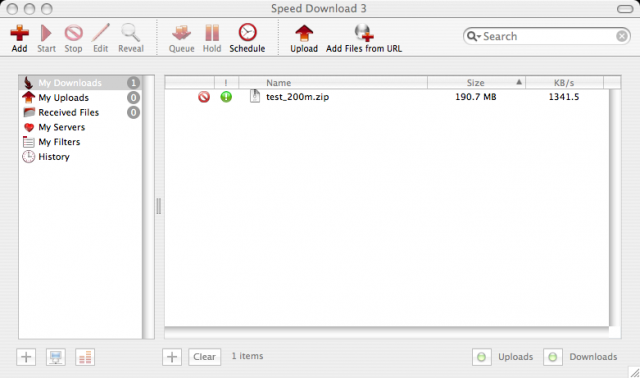Select My Downloads in the sidebar
The height and width of the screenshot is (378, 640).
[x=80, y=83]
